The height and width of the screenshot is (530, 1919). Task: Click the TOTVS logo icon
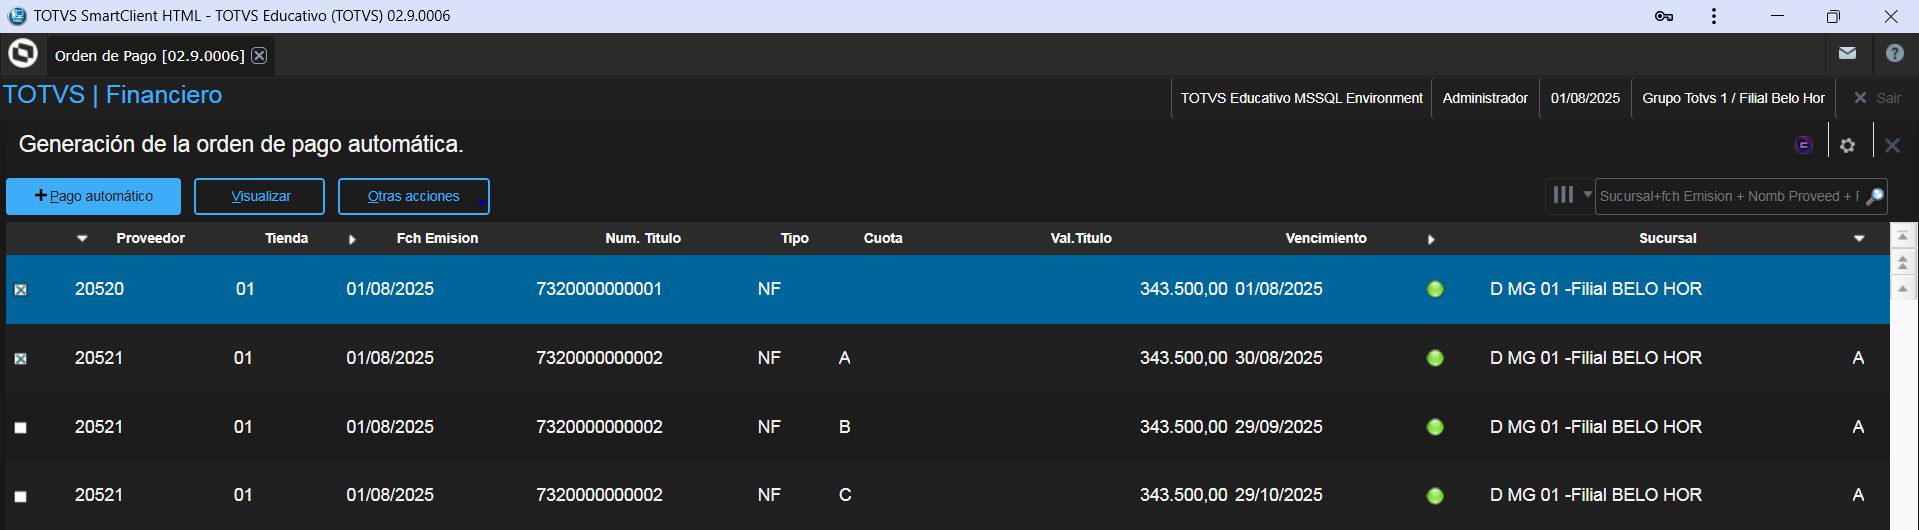(x=22, y=54)
